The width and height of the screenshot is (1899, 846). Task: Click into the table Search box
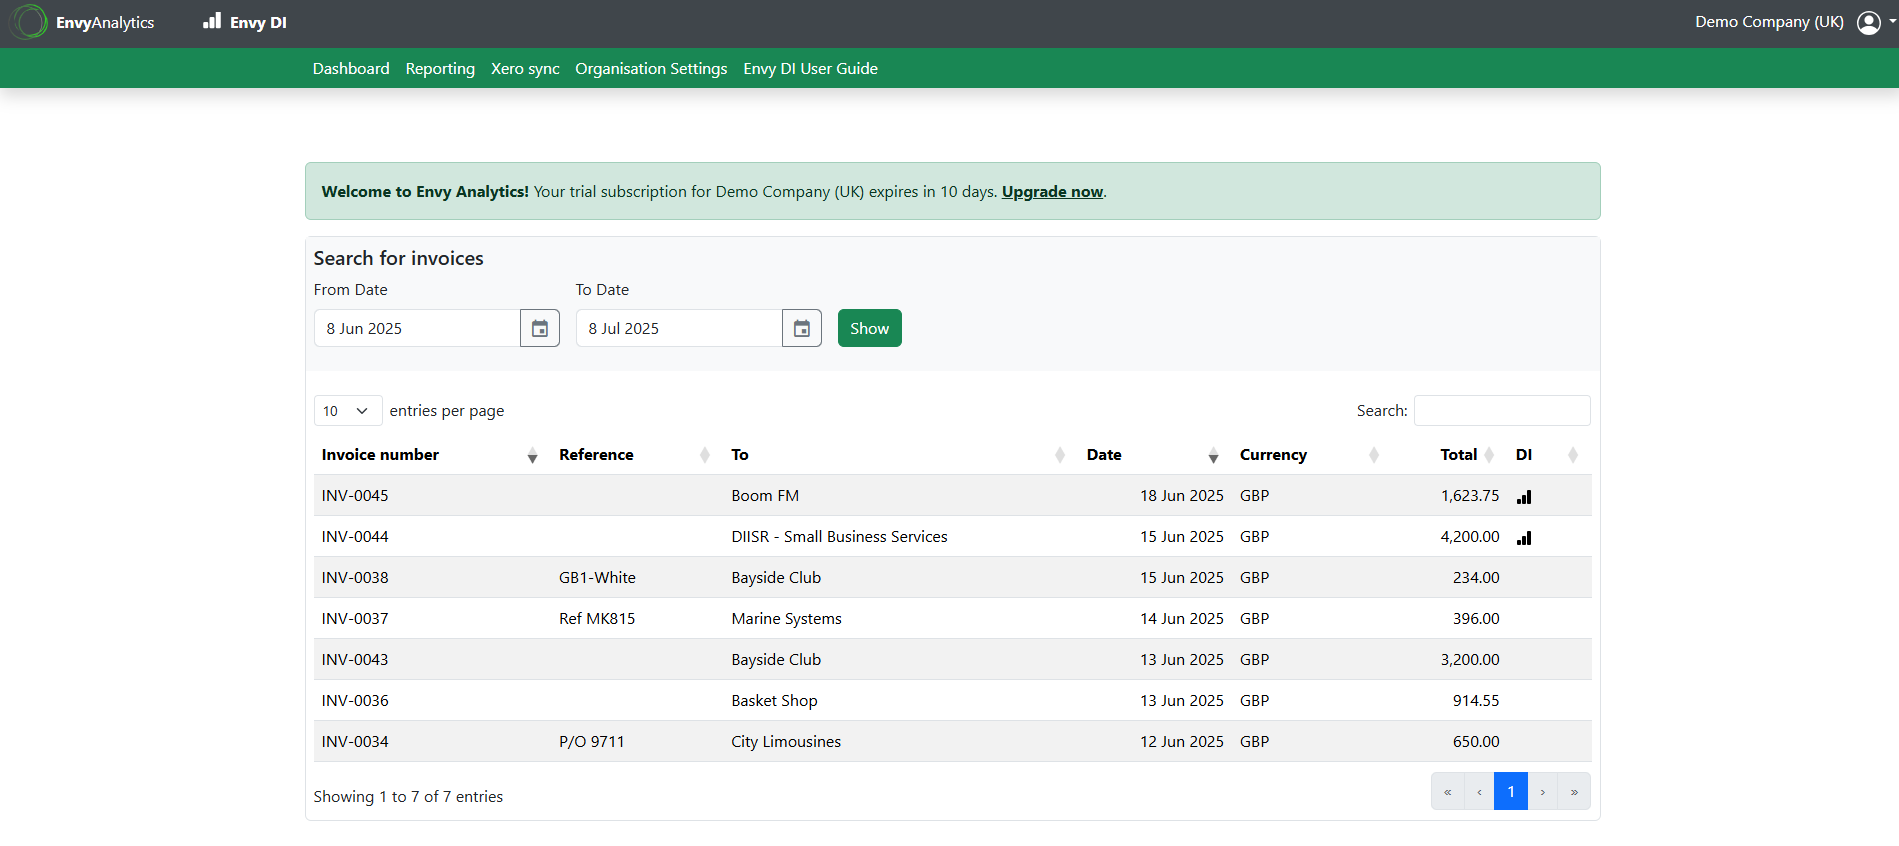pos(1502,411)
